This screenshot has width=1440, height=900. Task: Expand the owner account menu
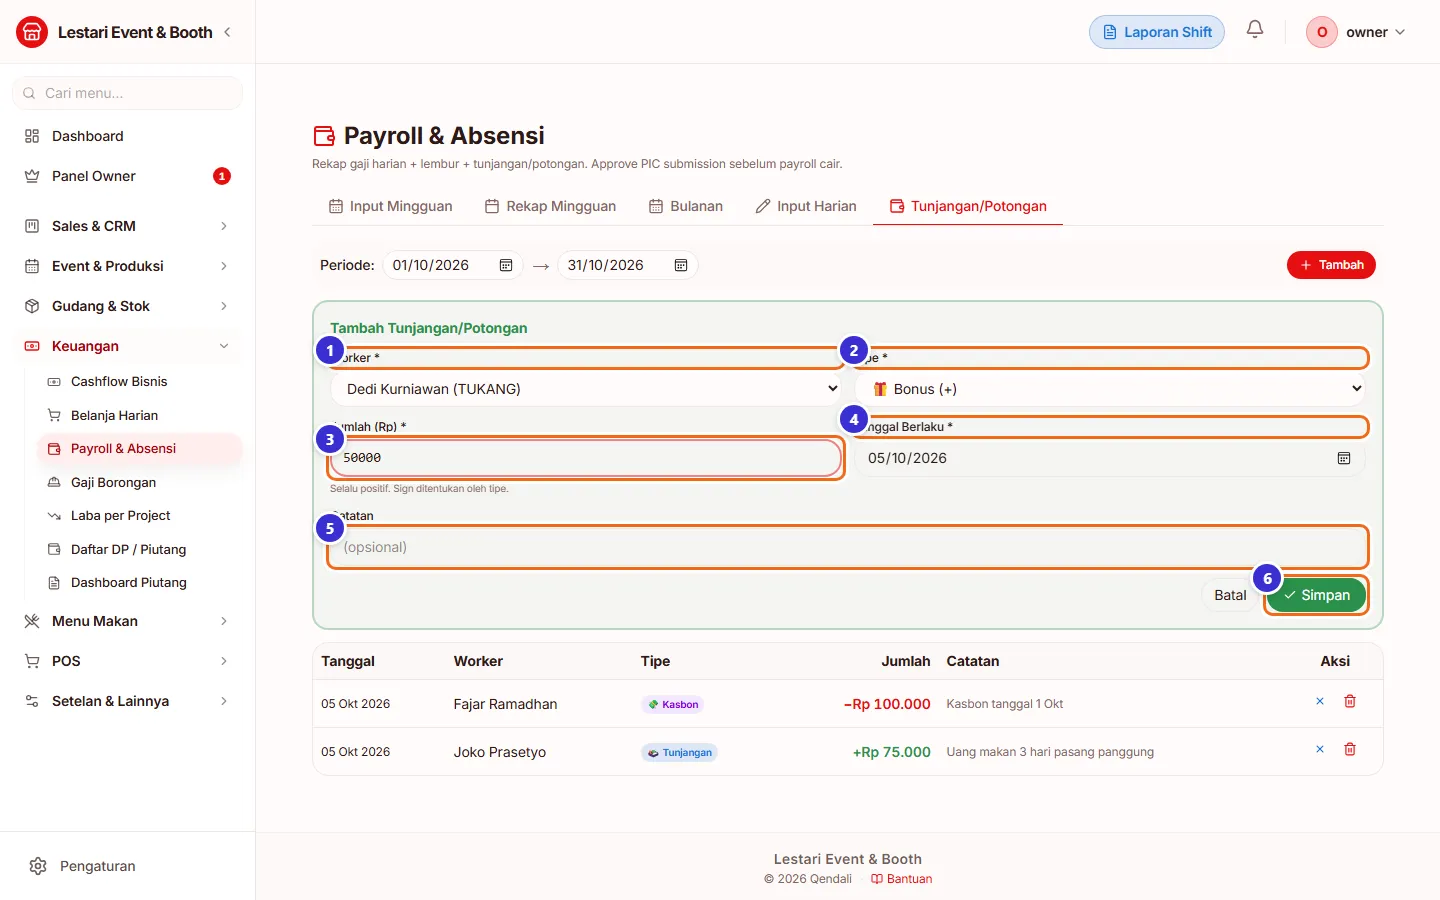[x=1356, y=32]
